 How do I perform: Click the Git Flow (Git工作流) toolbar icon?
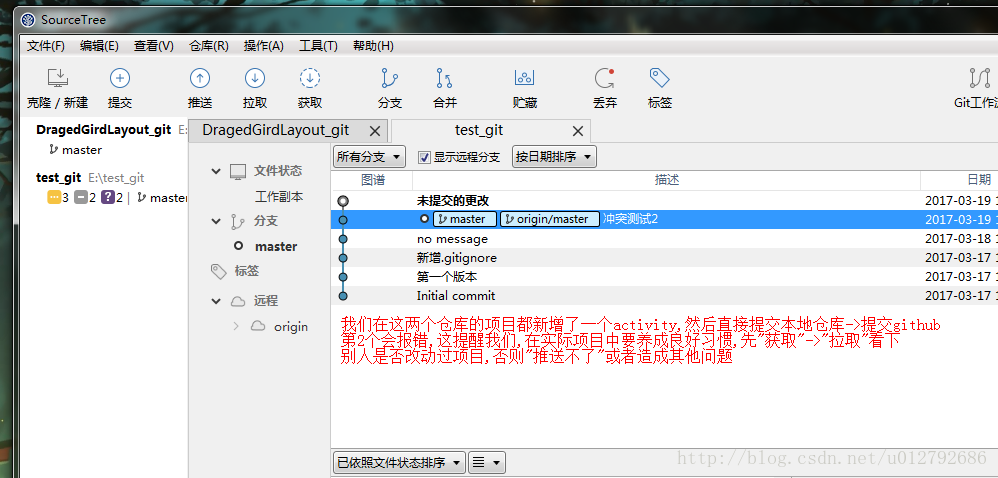coord(980,78)
